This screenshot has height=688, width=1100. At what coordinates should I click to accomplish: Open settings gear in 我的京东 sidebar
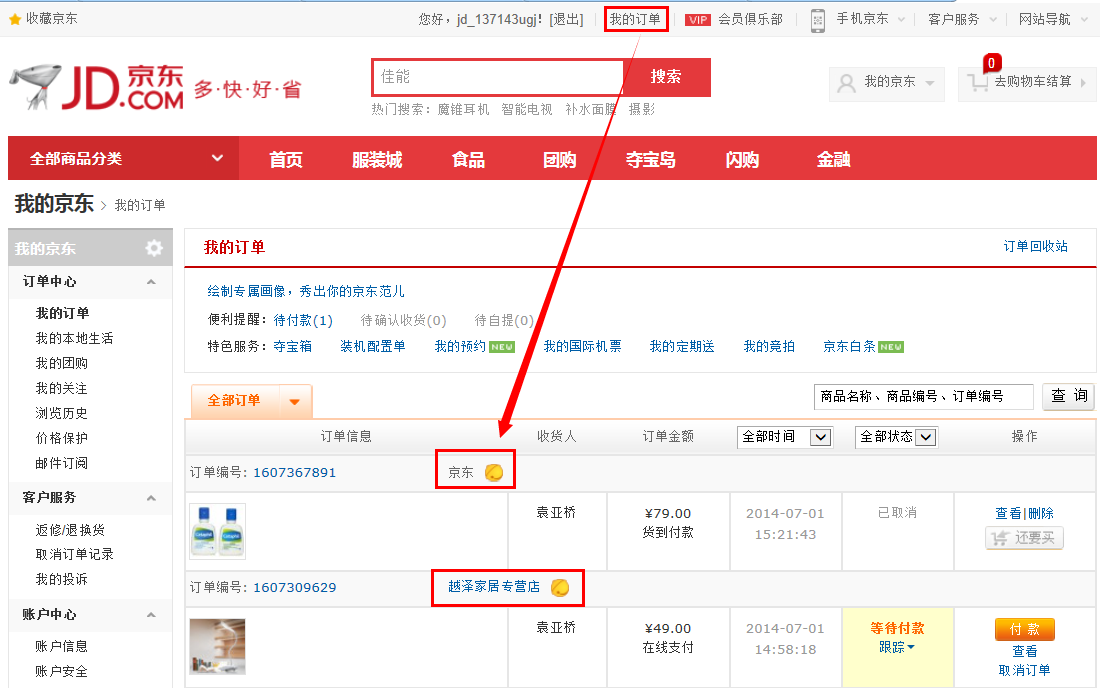point(154,248)
